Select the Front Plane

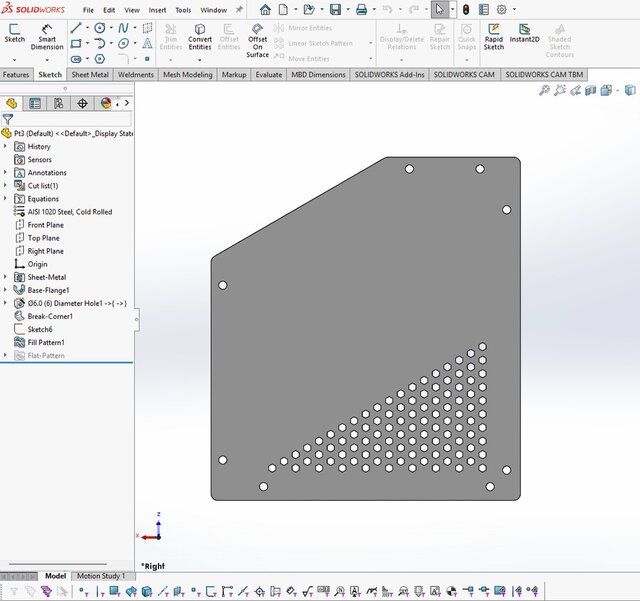pos(45,225)
